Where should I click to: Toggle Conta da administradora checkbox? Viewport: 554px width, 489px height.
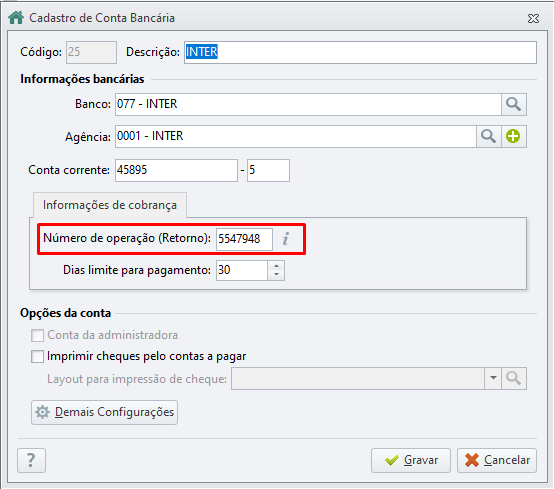coord(37,335)
